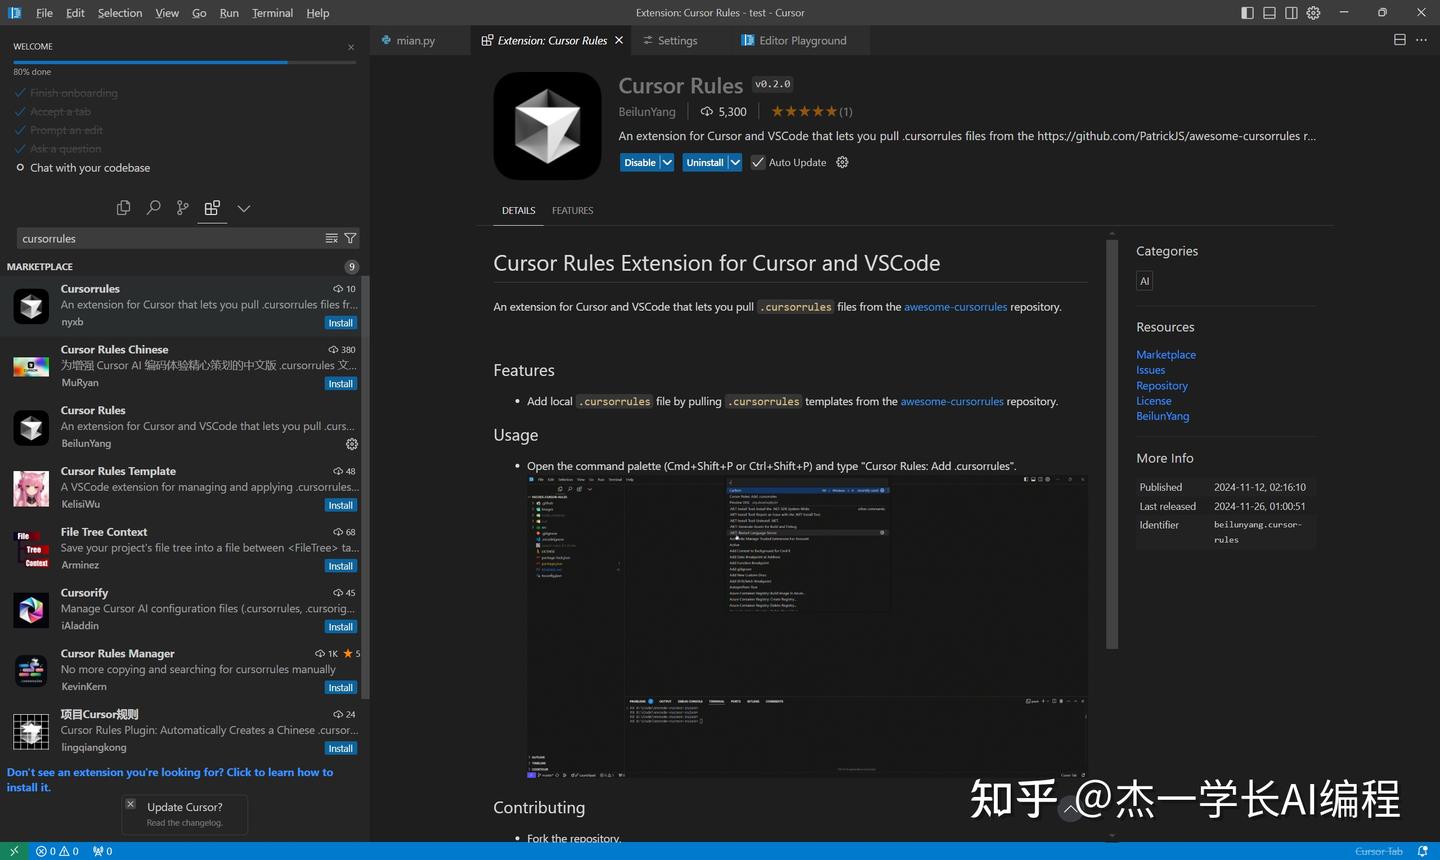Image resolution: width=1440 pixels, height=860 pixels.
Task: Open the Marketplace resource link
Action: coord(1166,355)
